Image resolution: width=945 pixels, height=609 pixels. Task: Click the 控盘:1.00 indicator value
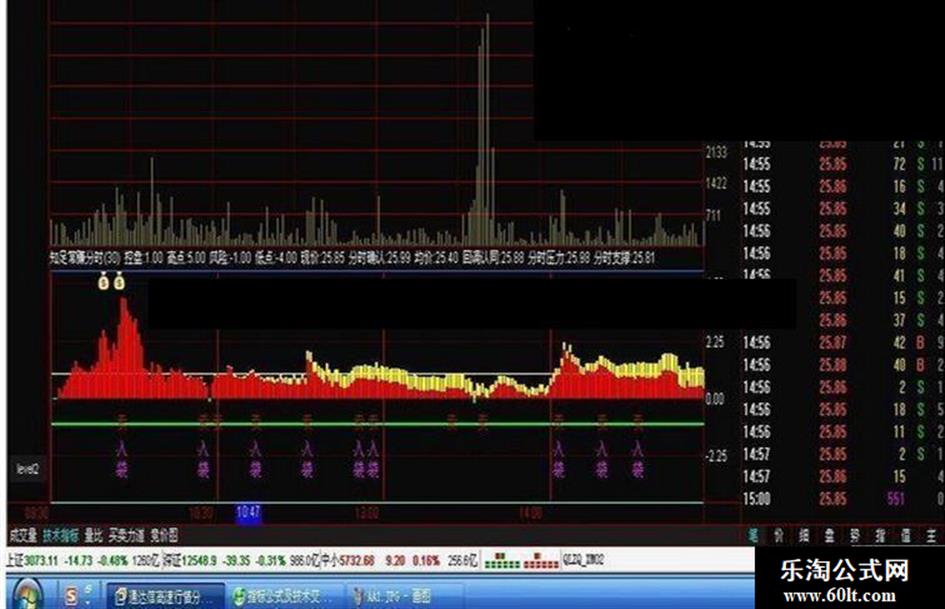(143, 258)
